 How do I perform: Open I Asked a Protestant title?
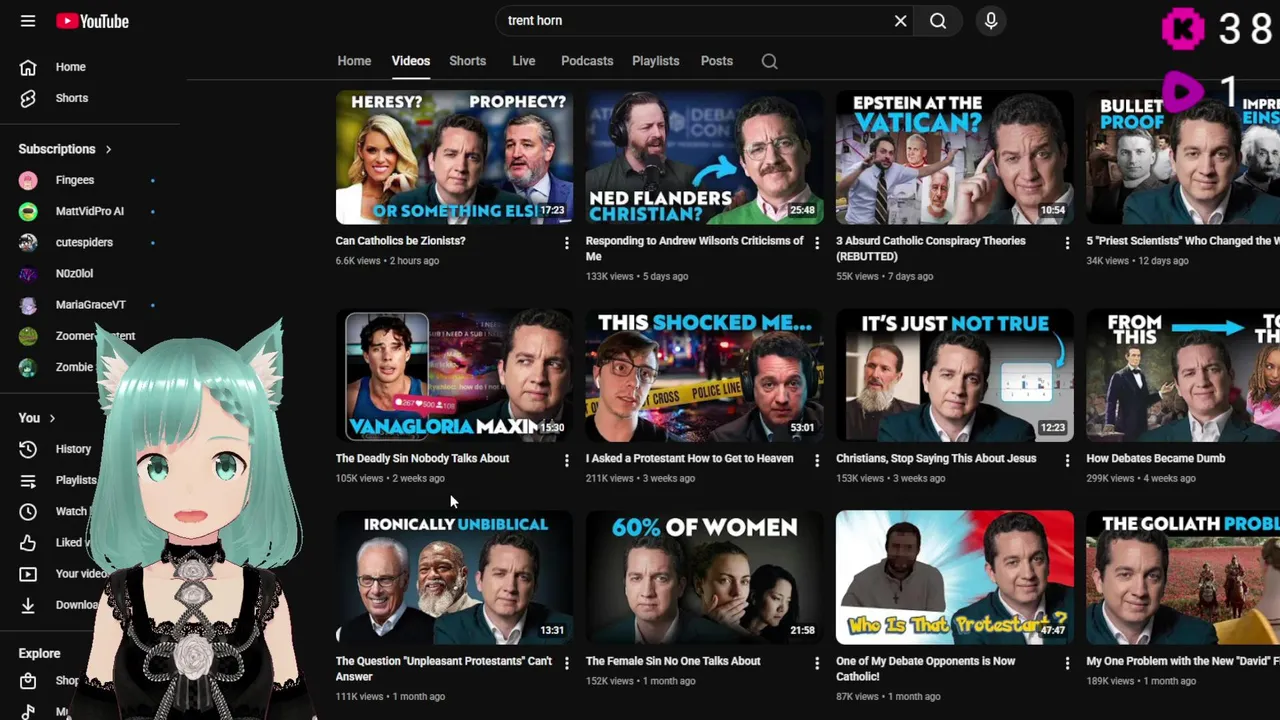(x=689, y=458)
